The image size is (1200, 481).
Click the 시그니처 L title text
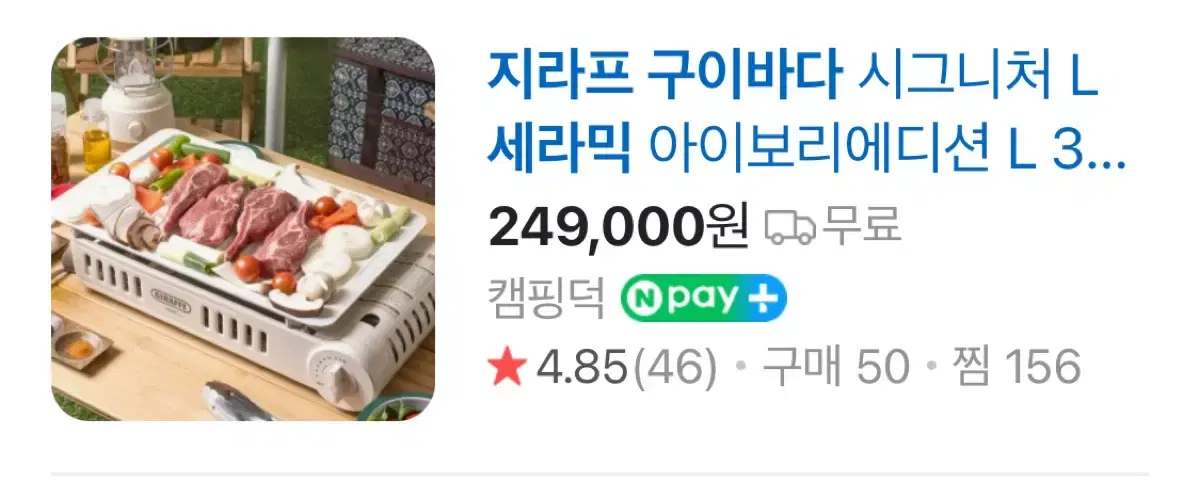(978, 75)
